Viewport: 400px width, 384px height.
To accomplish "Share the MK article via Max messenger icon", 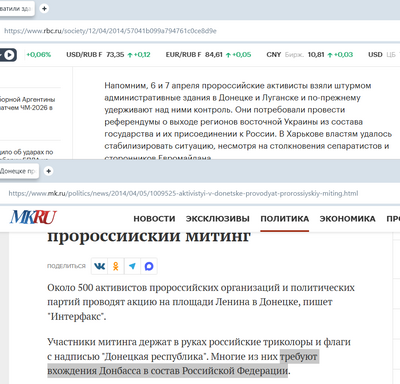I will [149, 266].
